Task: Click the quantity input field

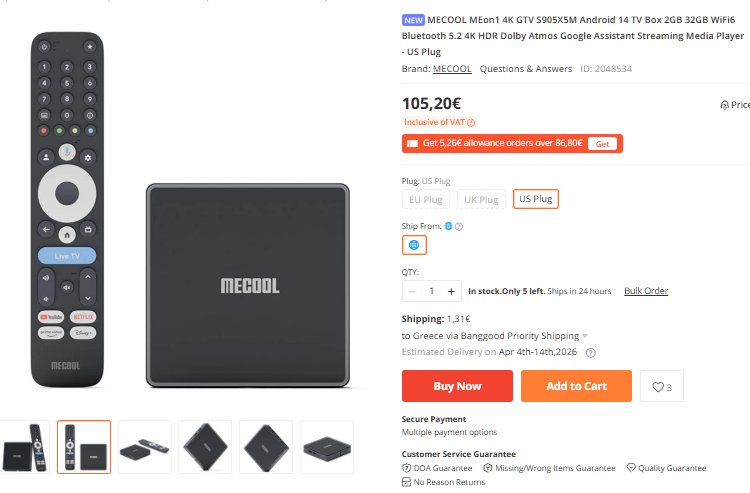Action: click(432, 291)
